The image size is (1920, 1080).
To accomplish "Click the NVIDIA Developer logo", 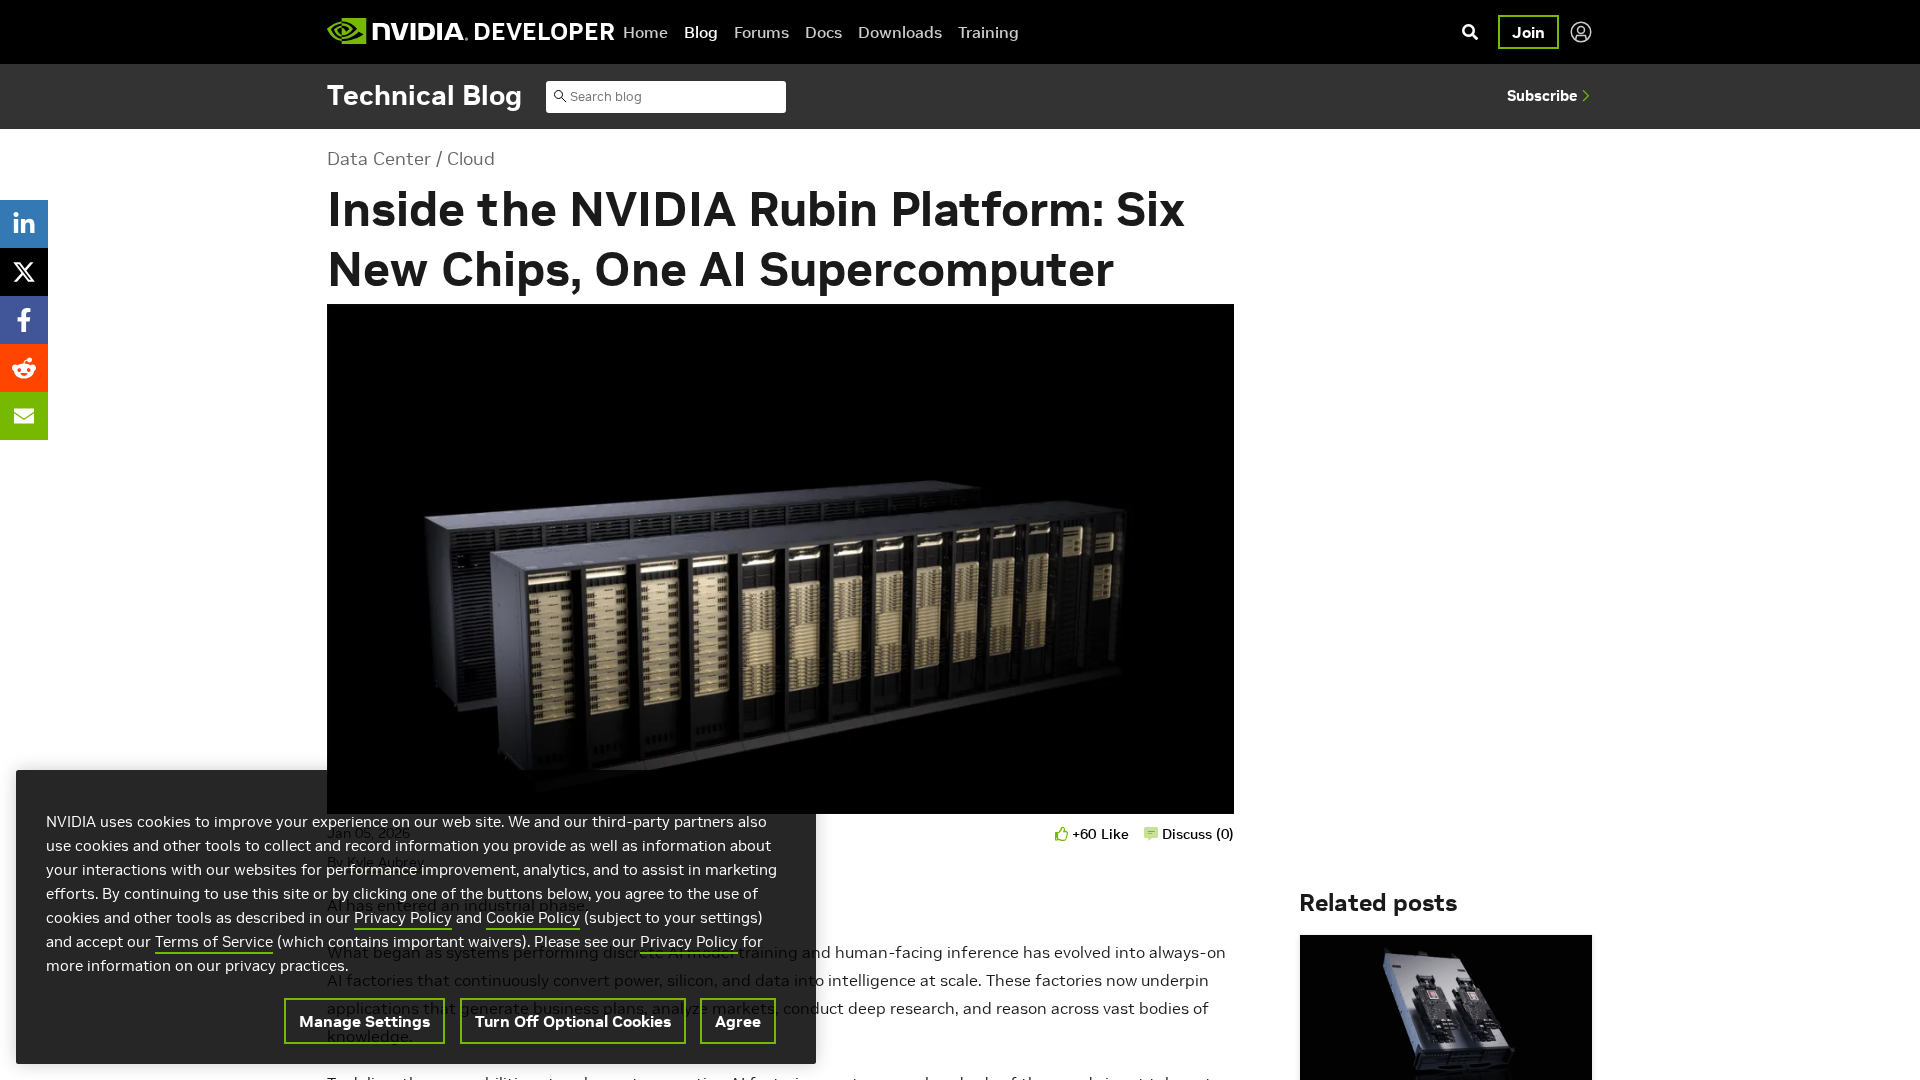I will click(470, 32).
